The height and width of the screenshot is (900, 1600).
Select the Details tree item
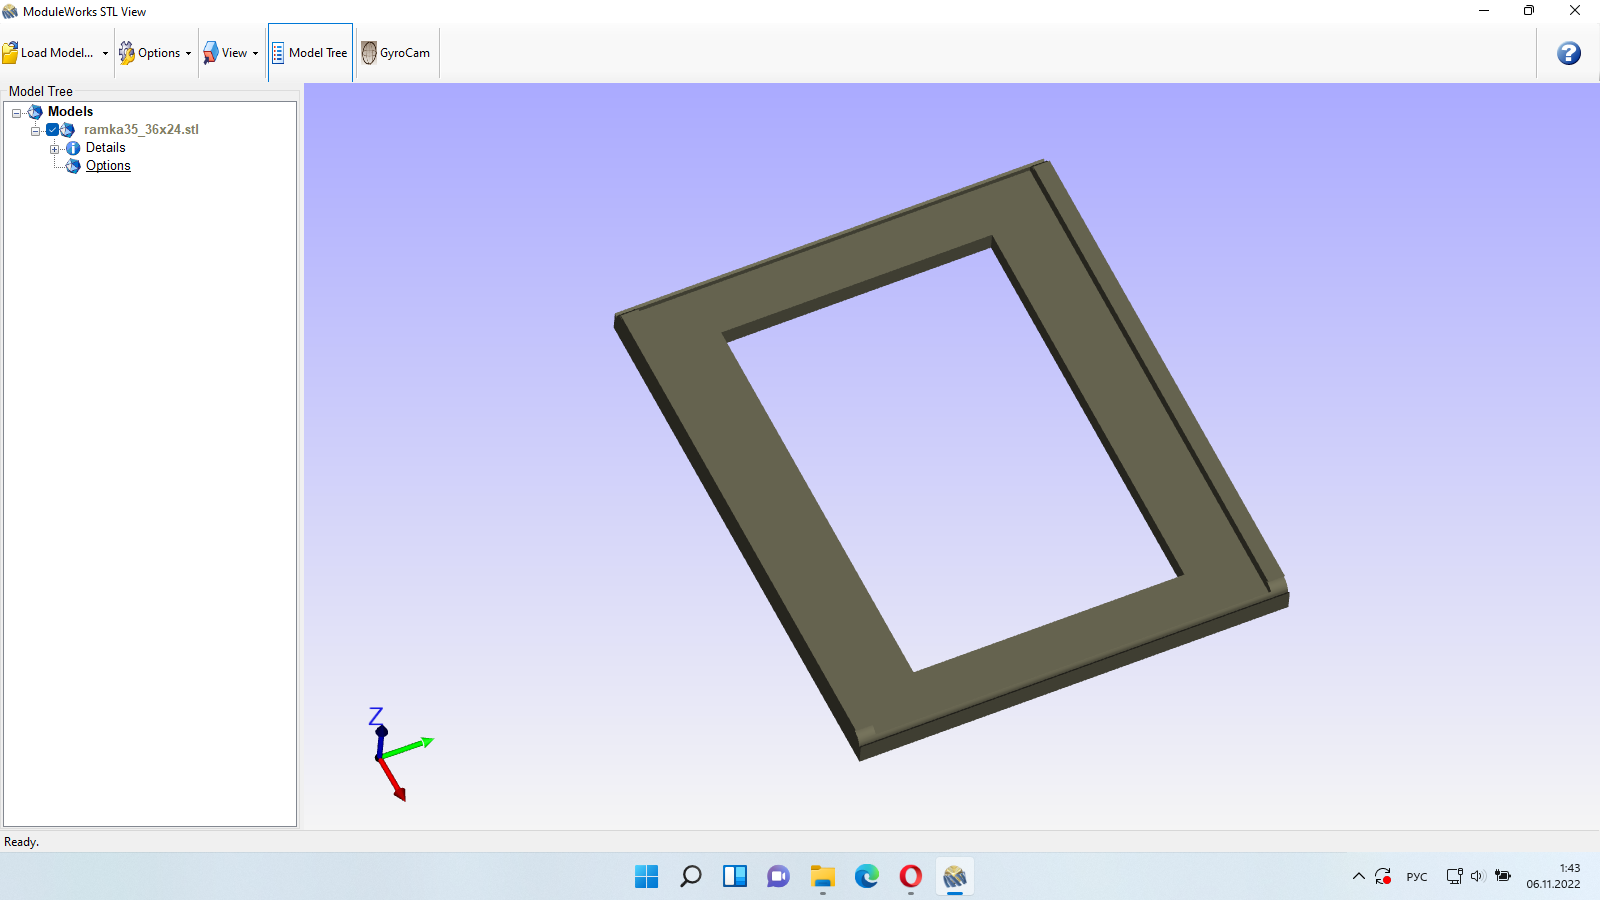click(x=105, y=148)
